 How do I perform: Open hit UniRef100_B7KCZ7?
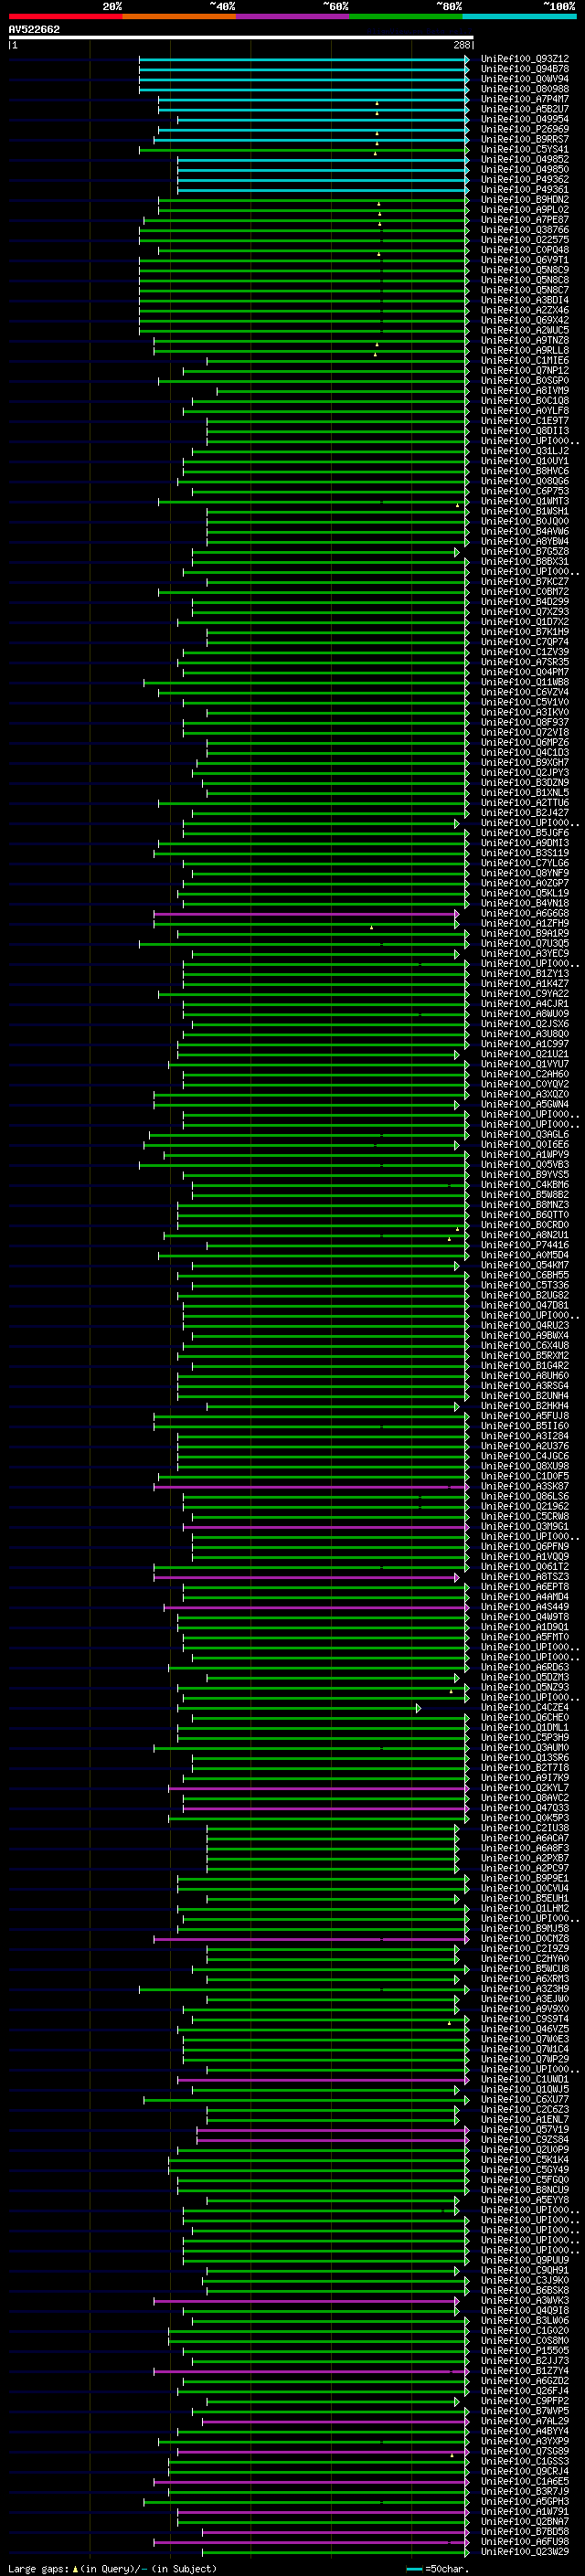click(524, 581)
